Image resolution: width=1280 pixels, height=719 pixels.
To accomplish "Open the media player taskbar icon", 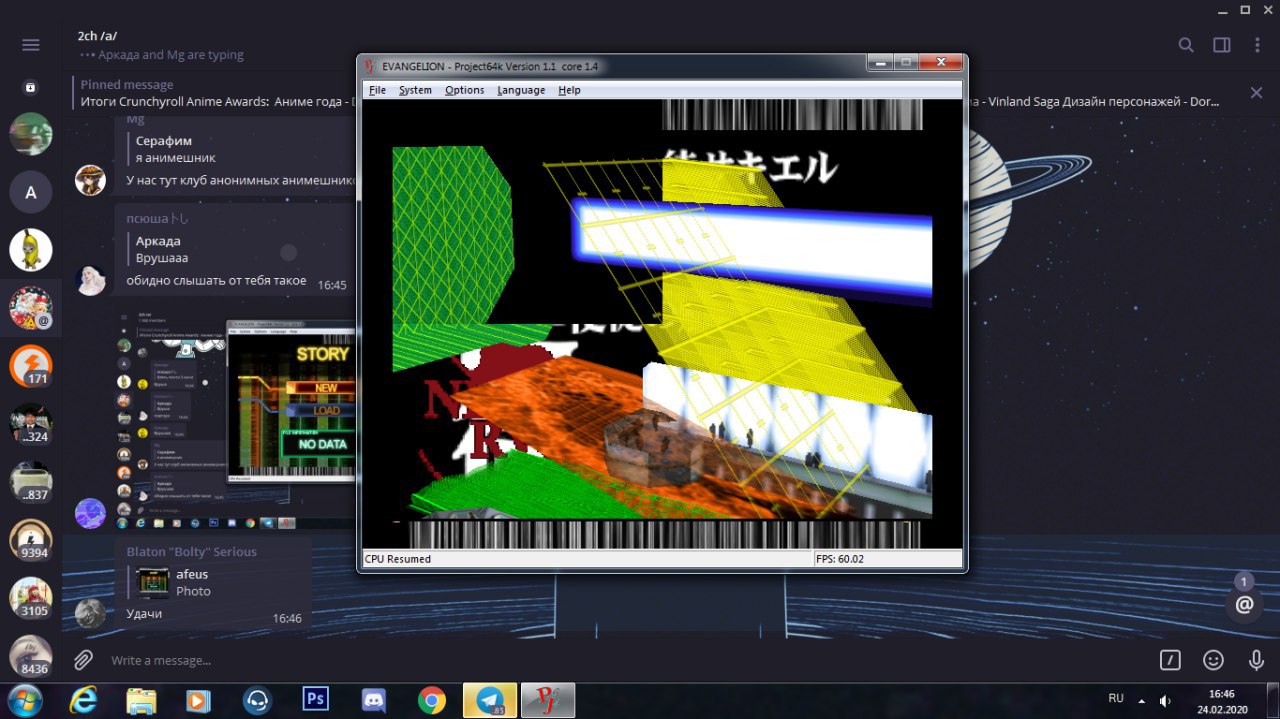I will point(198,700).
